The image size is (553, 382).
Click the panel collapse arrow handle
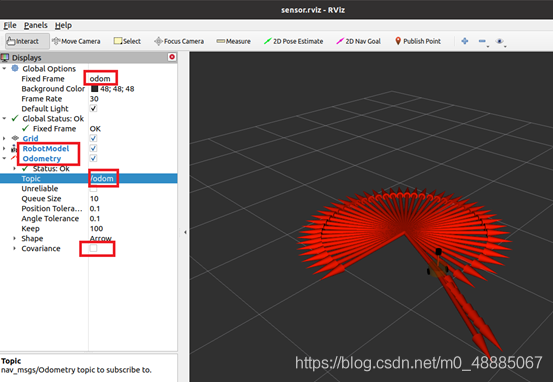186,232
